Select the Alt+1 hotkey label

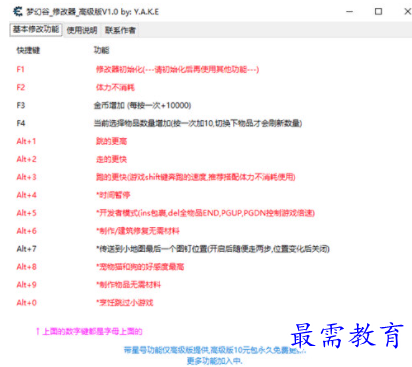[x=26, y=141]
